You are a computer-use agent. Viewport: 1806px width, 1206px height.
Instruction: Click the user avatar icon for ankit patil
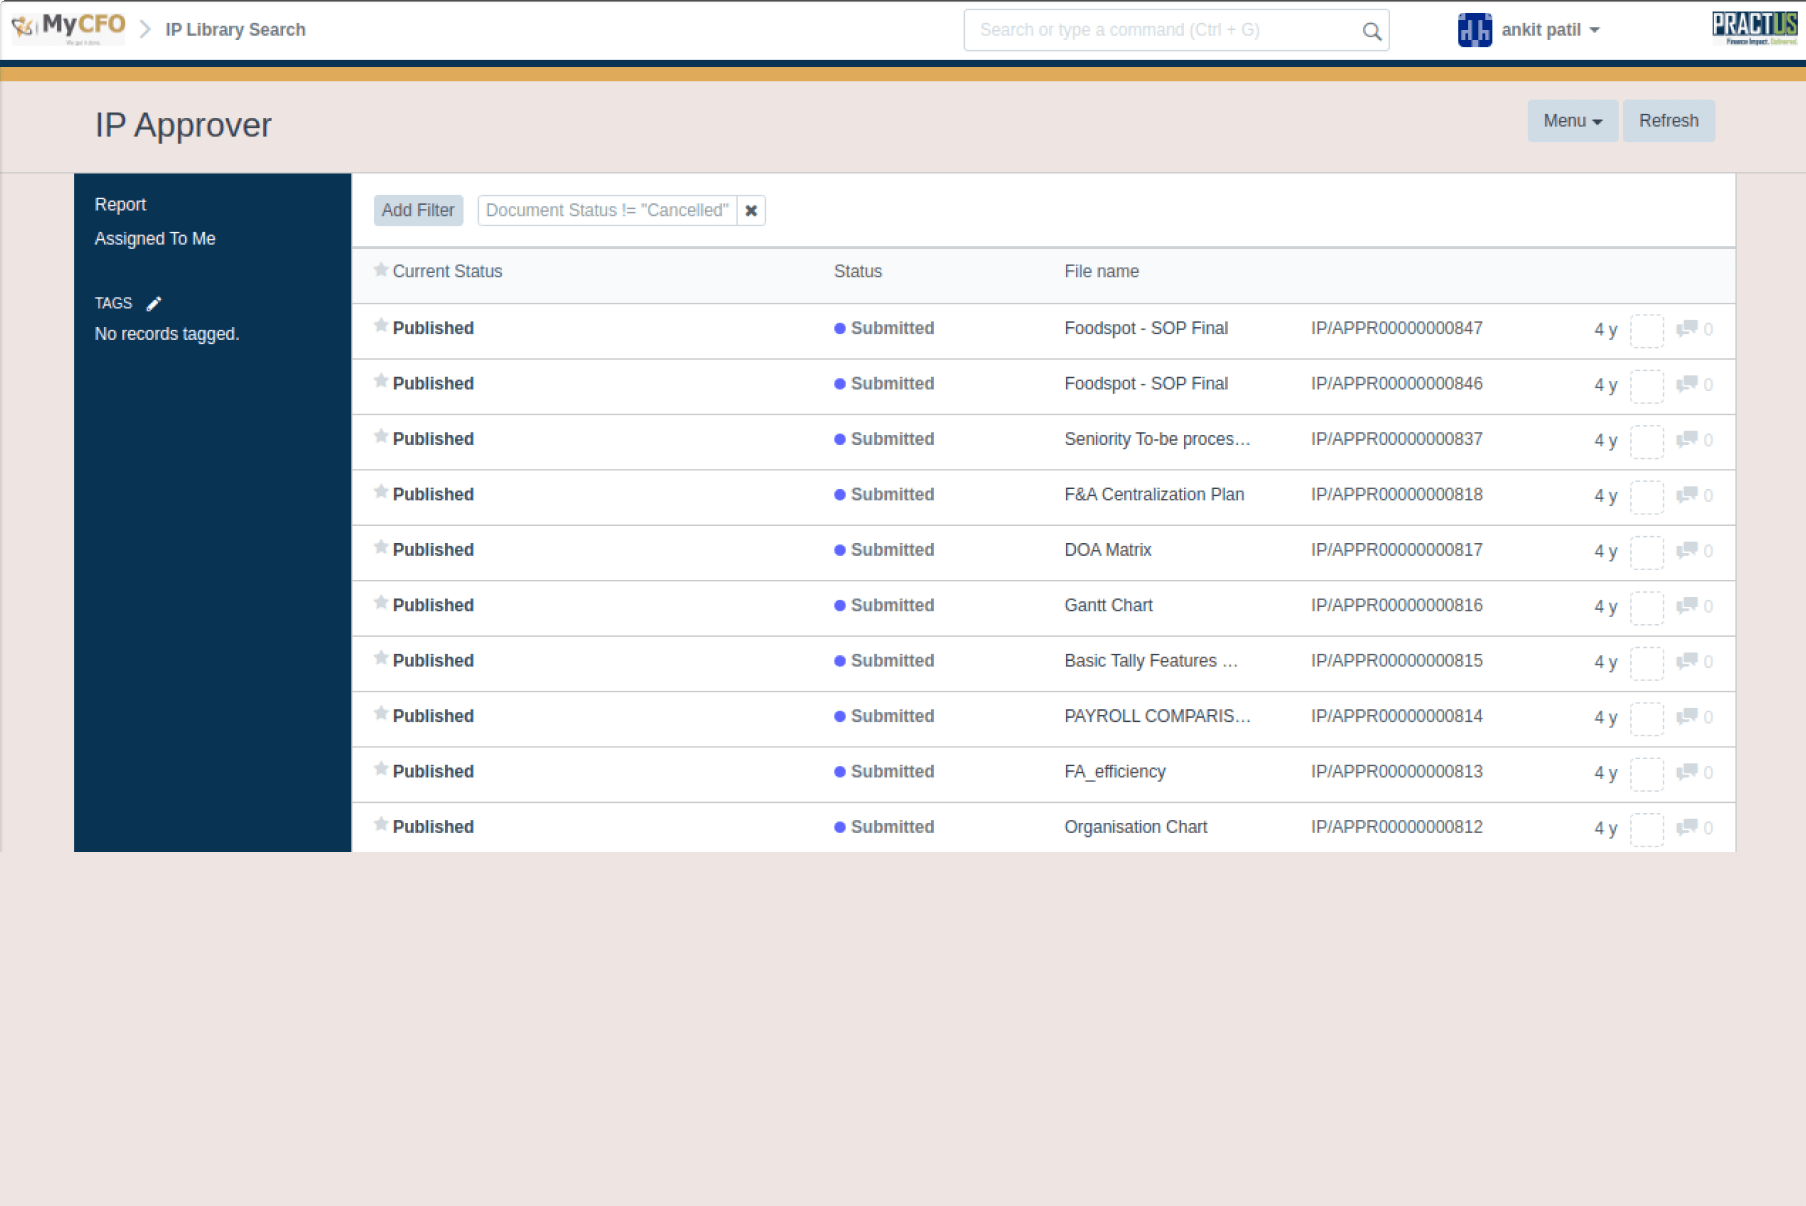click(x=1474, y=30)
